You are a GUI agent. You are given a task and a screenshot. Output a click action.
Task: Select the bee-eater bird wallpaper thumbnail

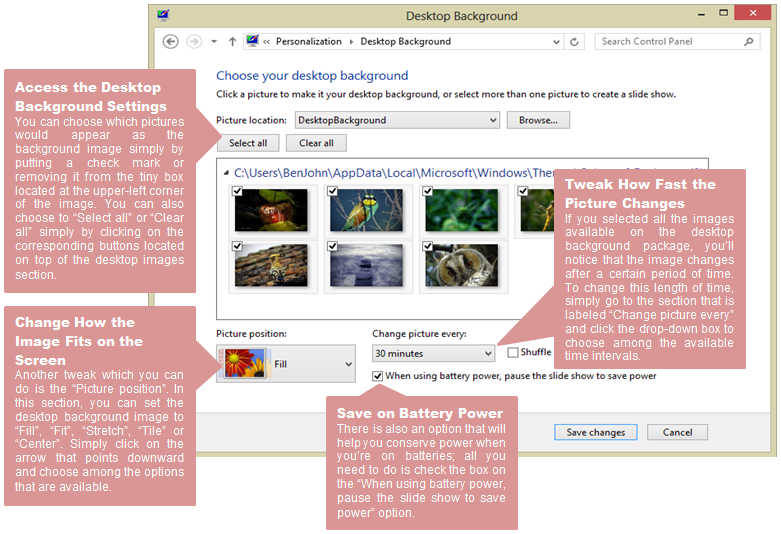click(x=367, y=211)
